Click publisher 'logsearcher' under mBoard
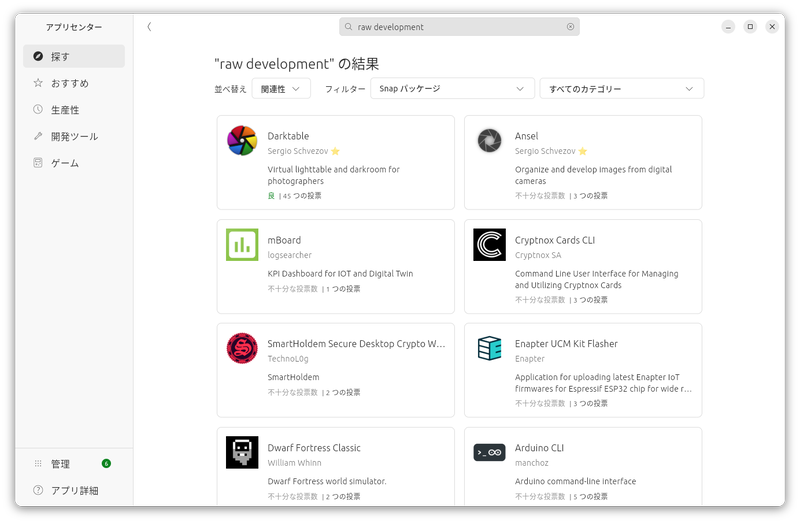800x523 pixels. tap(289, 255)
